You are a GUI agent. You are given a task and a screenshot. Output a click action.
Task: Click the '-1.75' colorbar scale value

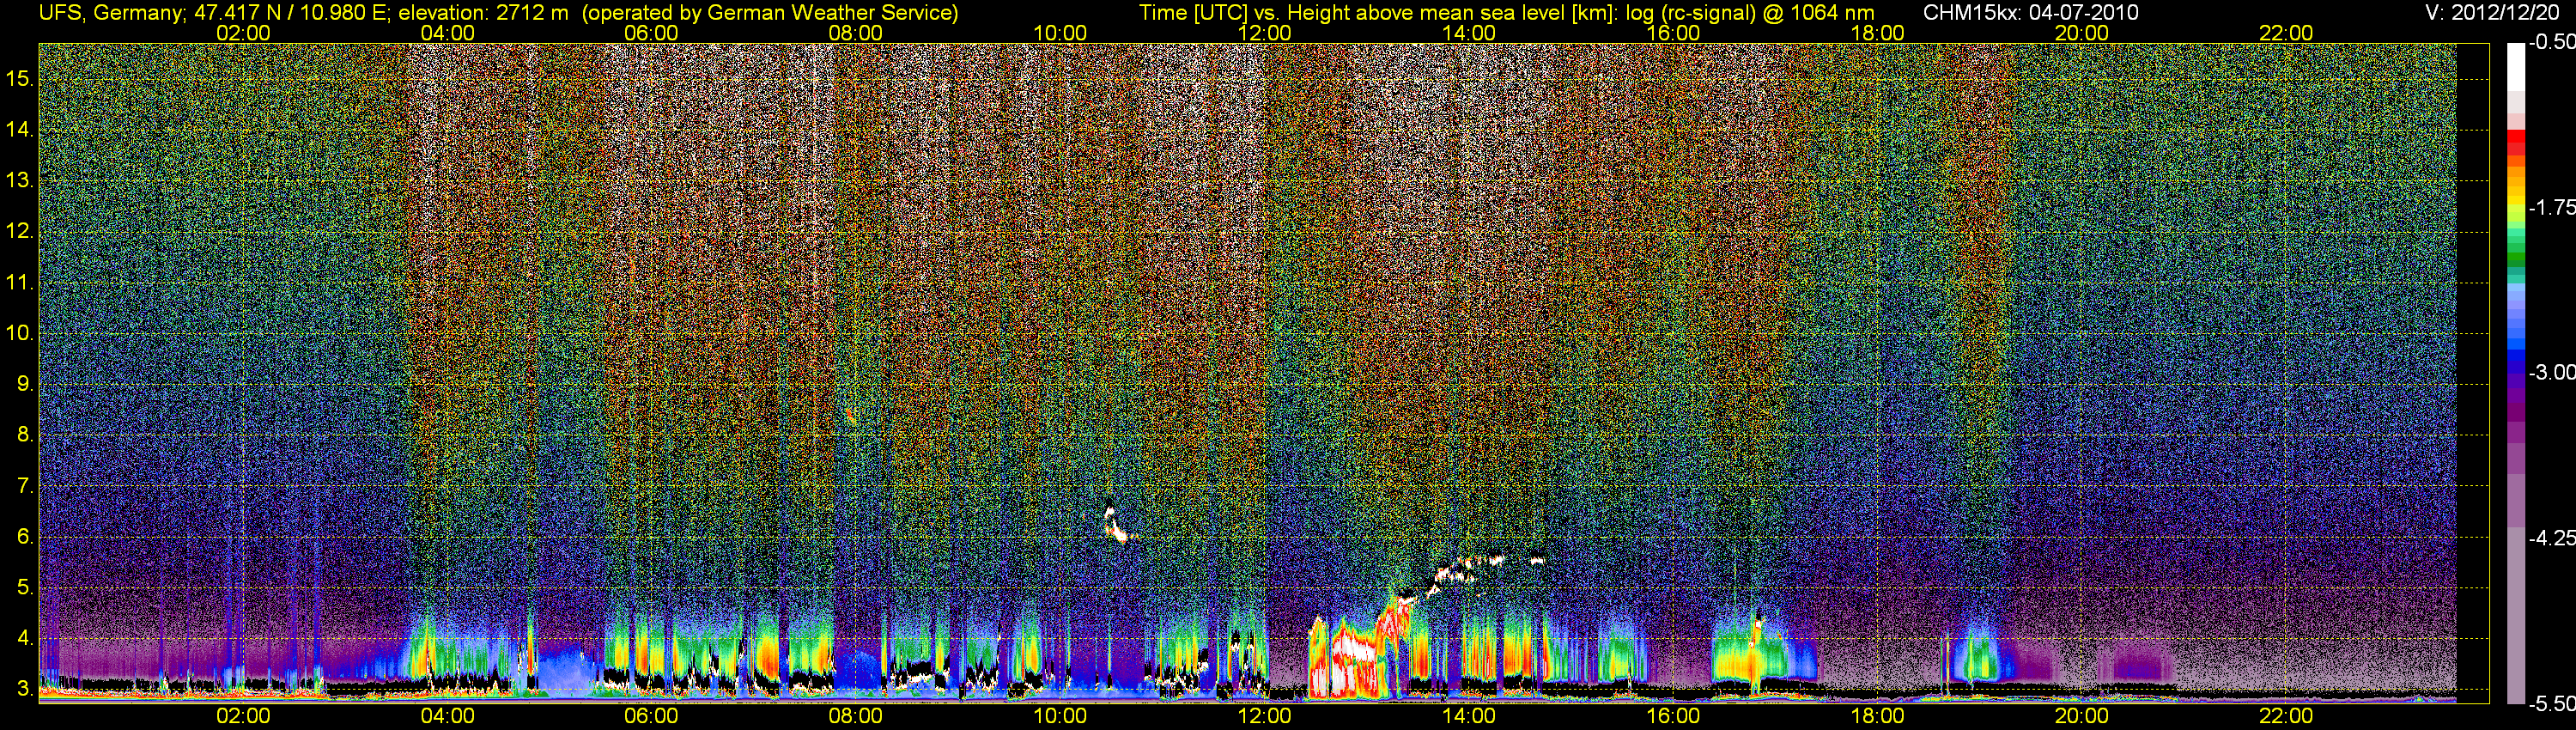click(x=2551, y=207)
